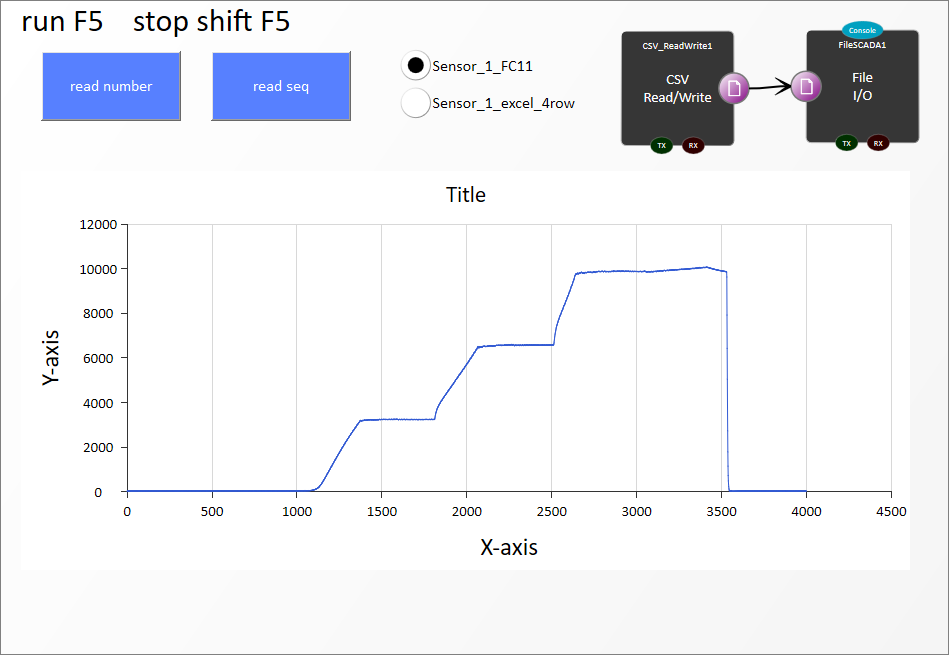This screenshot has height=655, width=949.
Task: Choose the Sensor_1_excel_4row radio option
Action: point(415,103)
